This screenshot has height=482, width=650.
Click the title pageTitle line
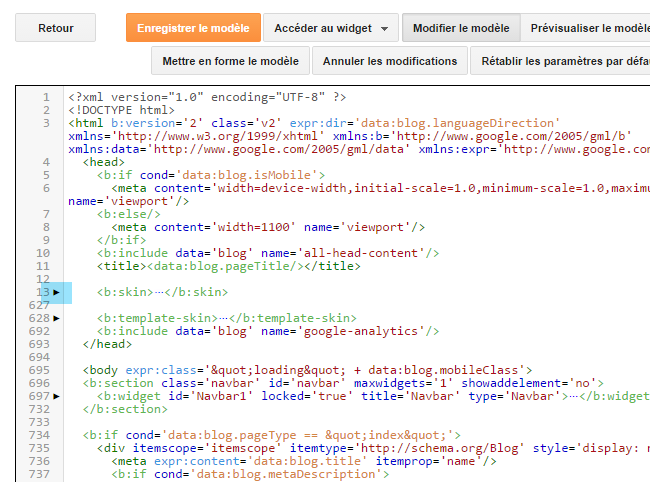point(229,266)
